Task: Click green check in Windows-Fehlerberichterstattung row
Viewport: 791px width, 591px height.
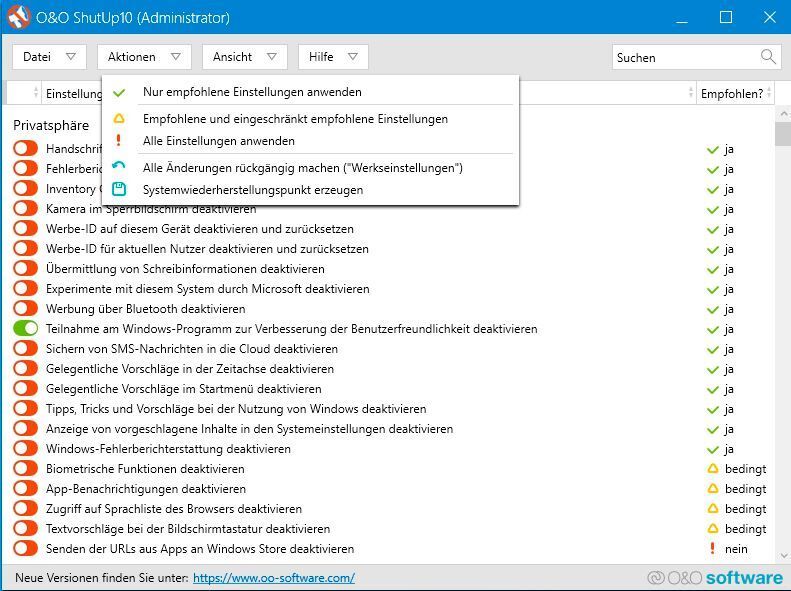Action: coord(712,450)
